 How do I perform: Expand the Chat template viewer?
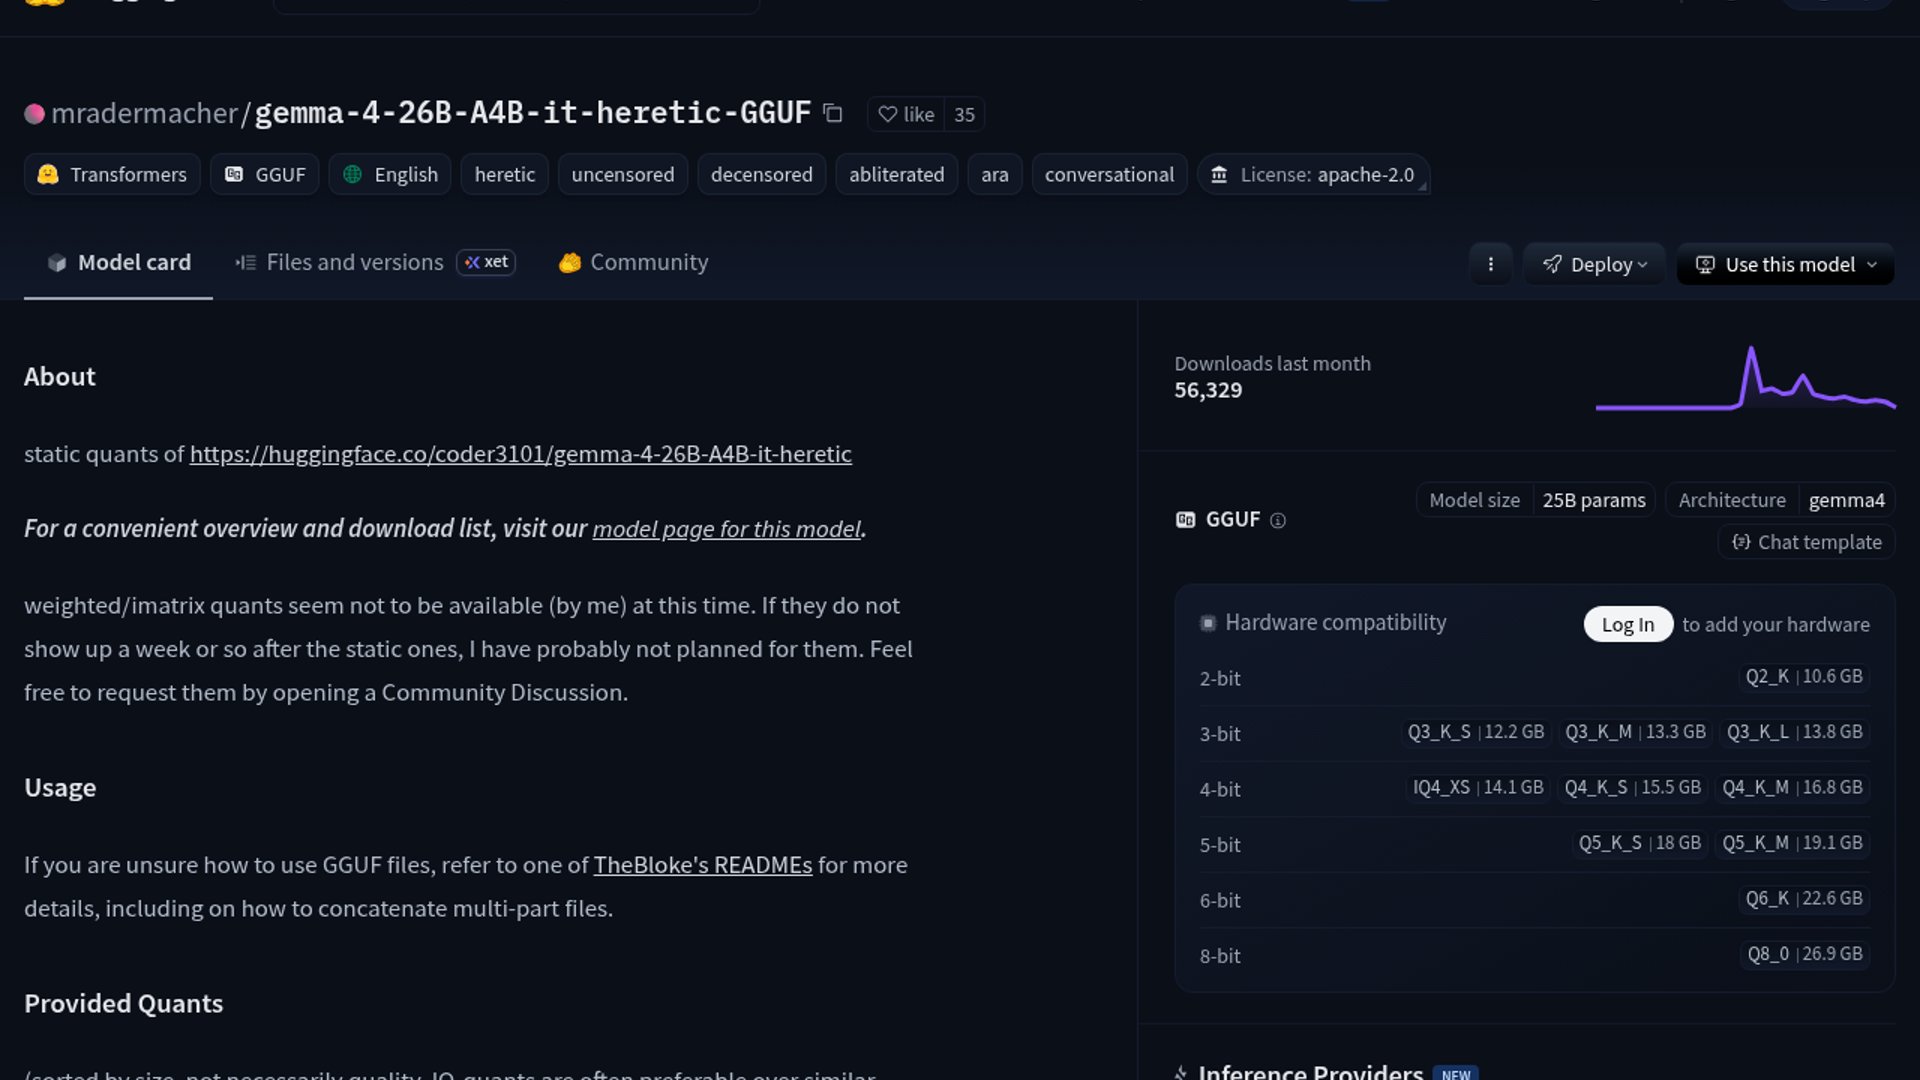[x=1806, y=542]
